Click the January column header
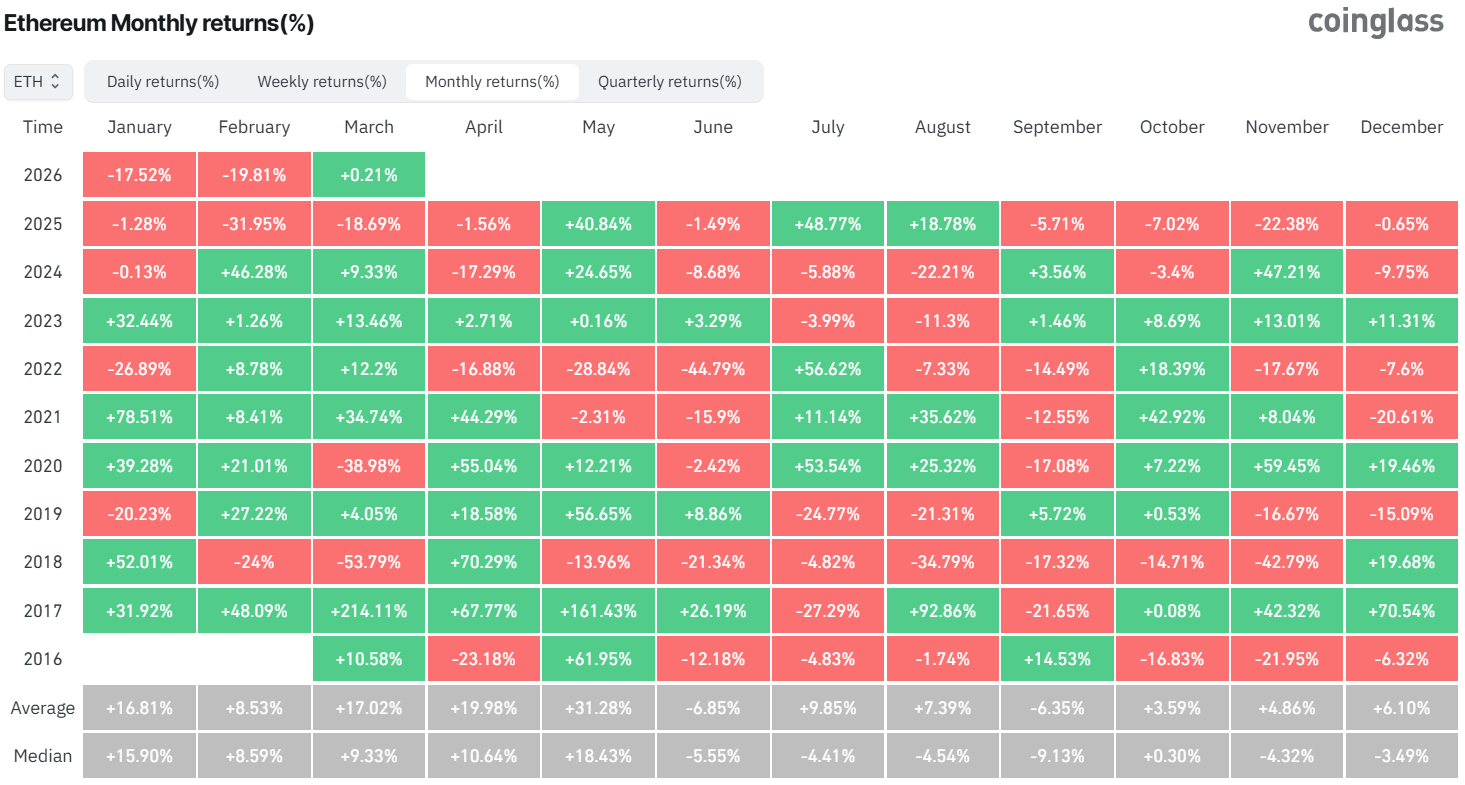 pos(139,127)
